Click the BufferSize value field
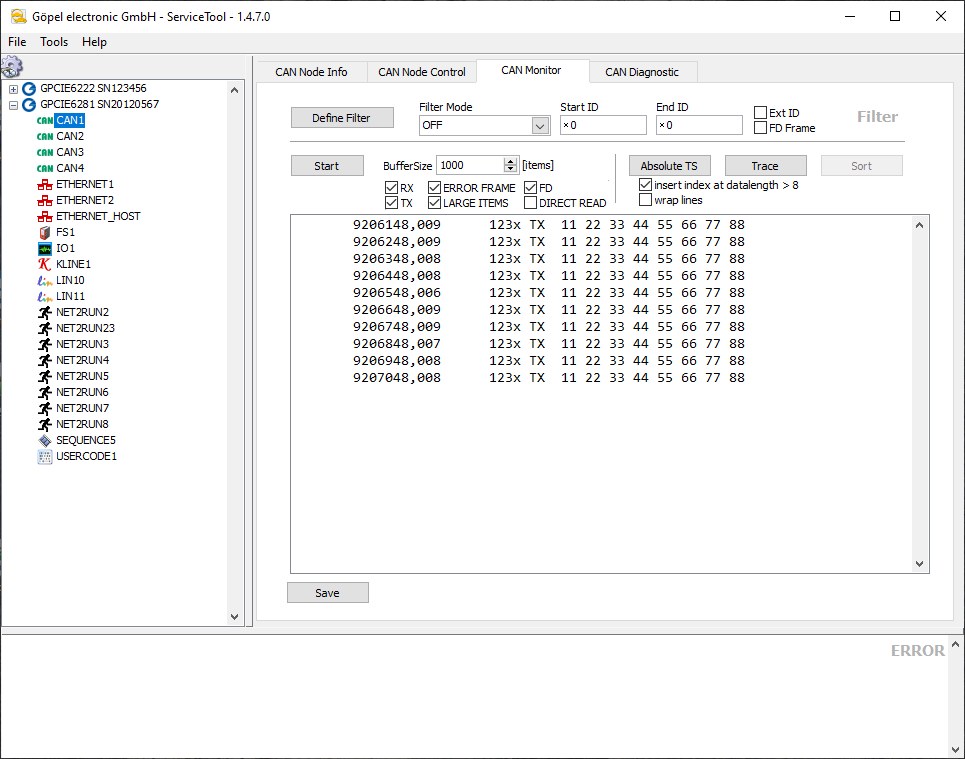 [471, 165]
